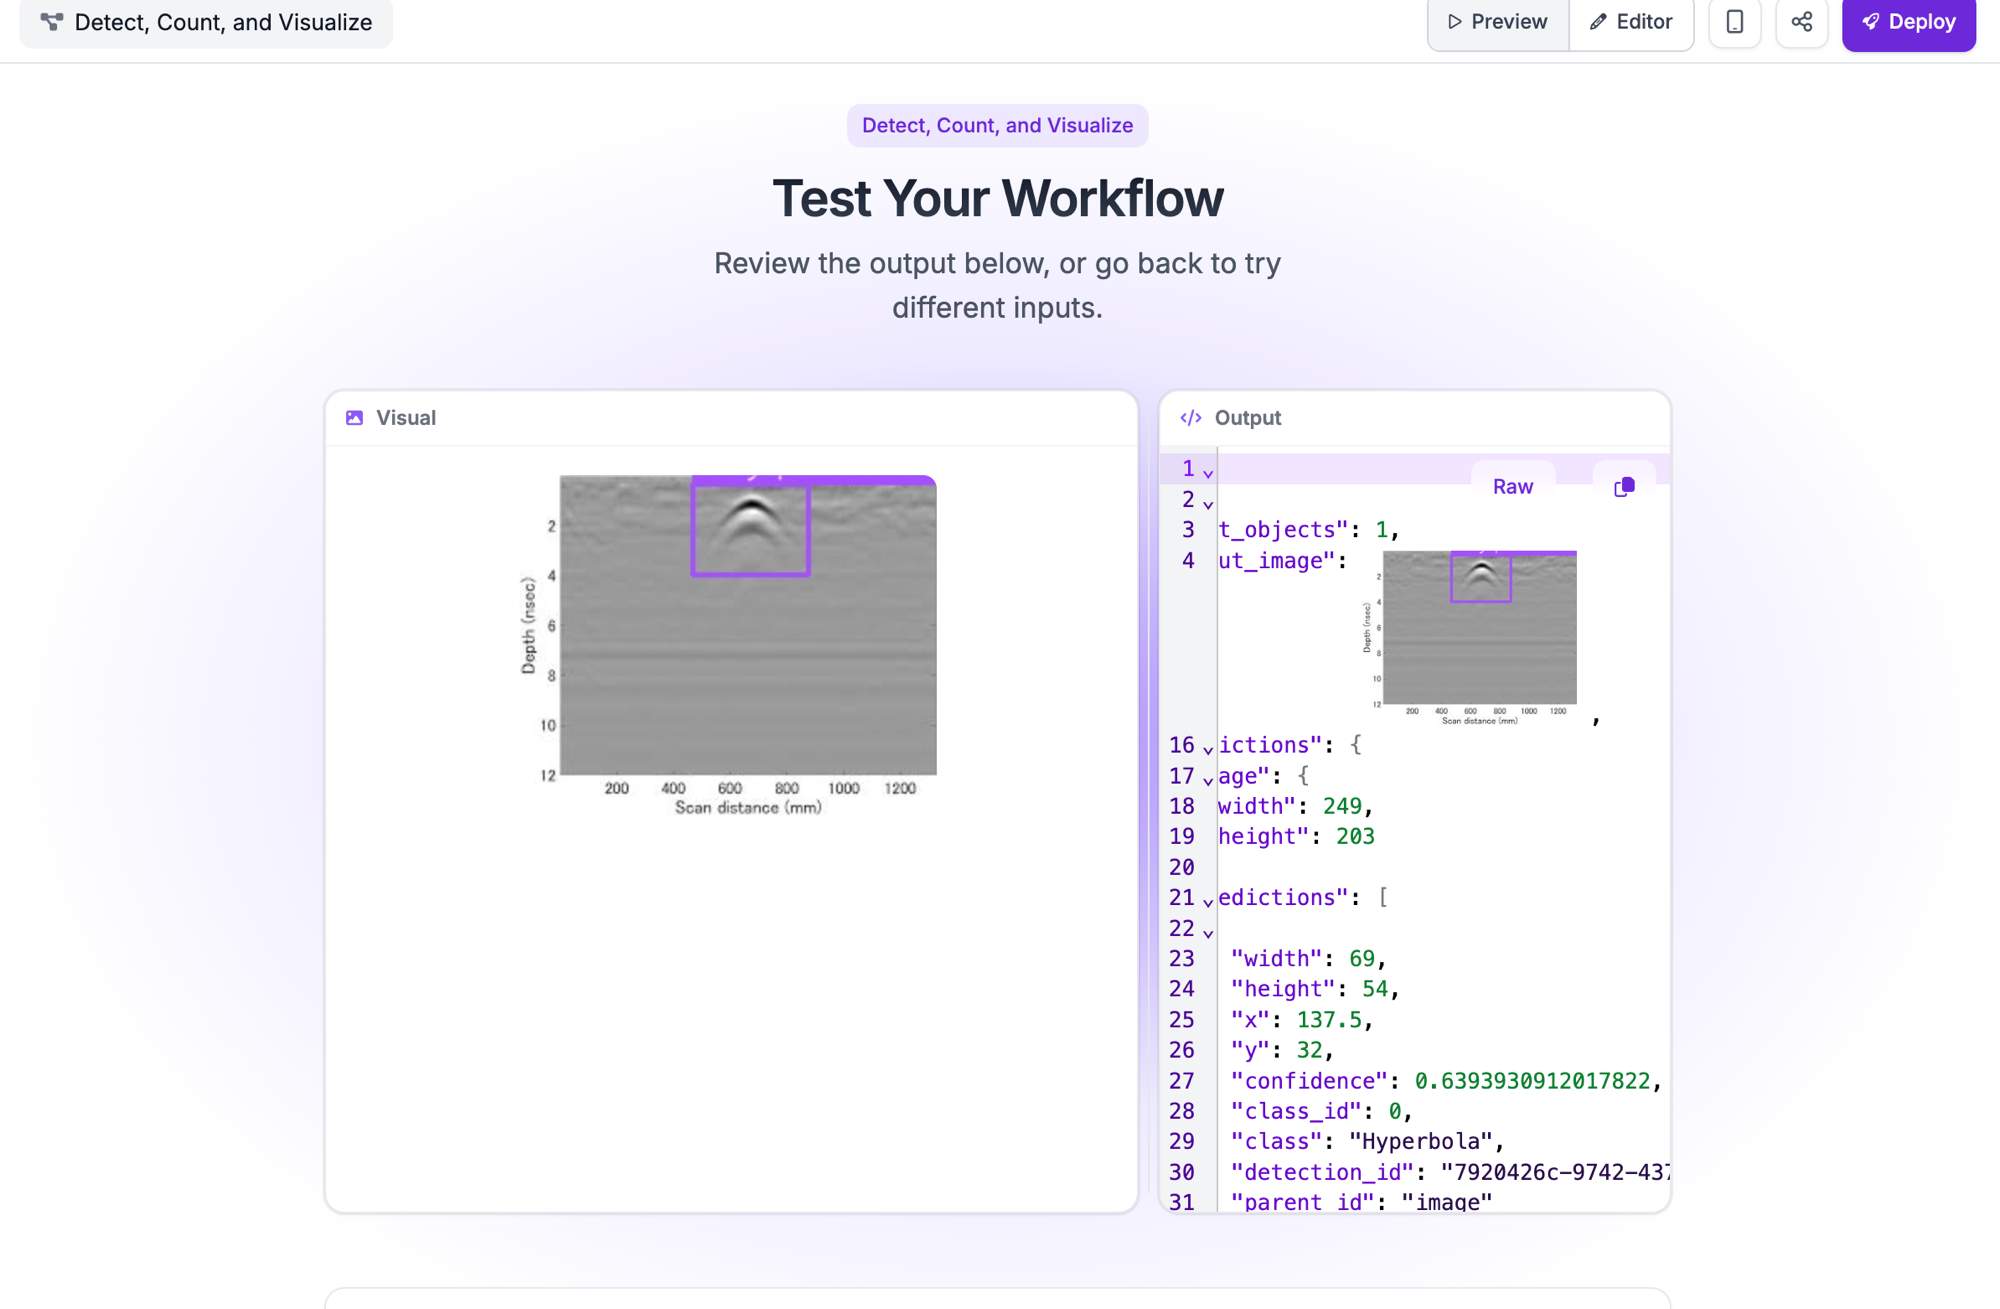Click the Output panel code icon
Image resolution: width=2000 pixels, height=1309 pixels.
pyautogui.click(x=1190, y=418)
